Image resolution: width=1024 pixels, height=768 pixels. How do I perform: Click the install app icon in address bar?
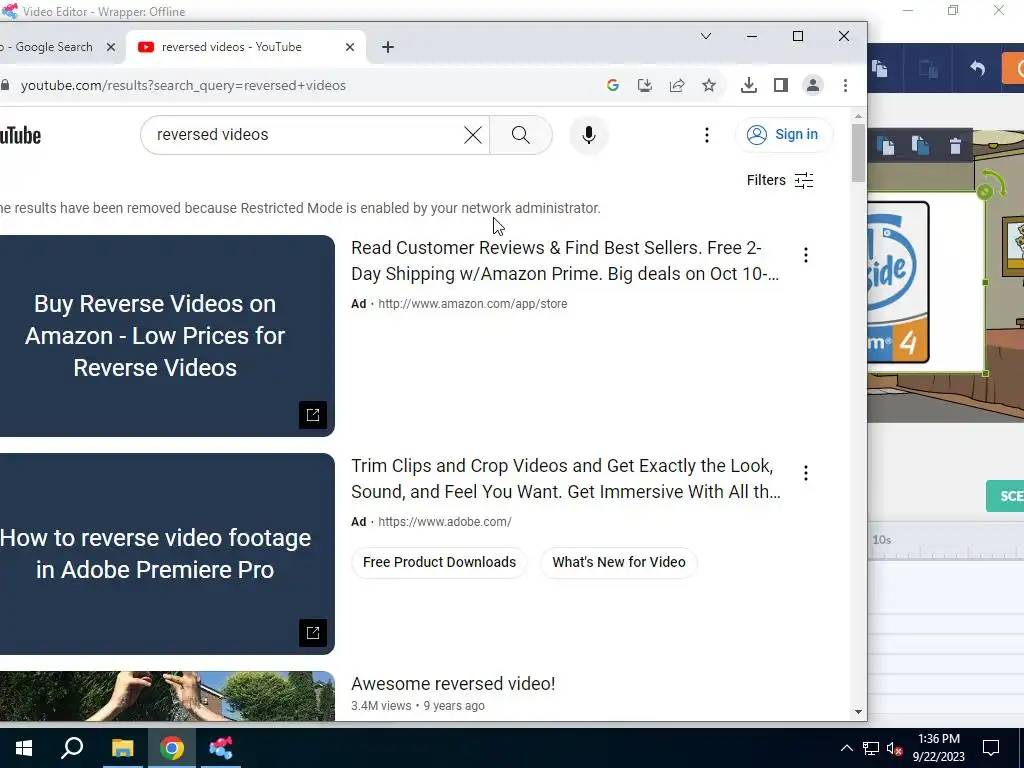[645, 86]
